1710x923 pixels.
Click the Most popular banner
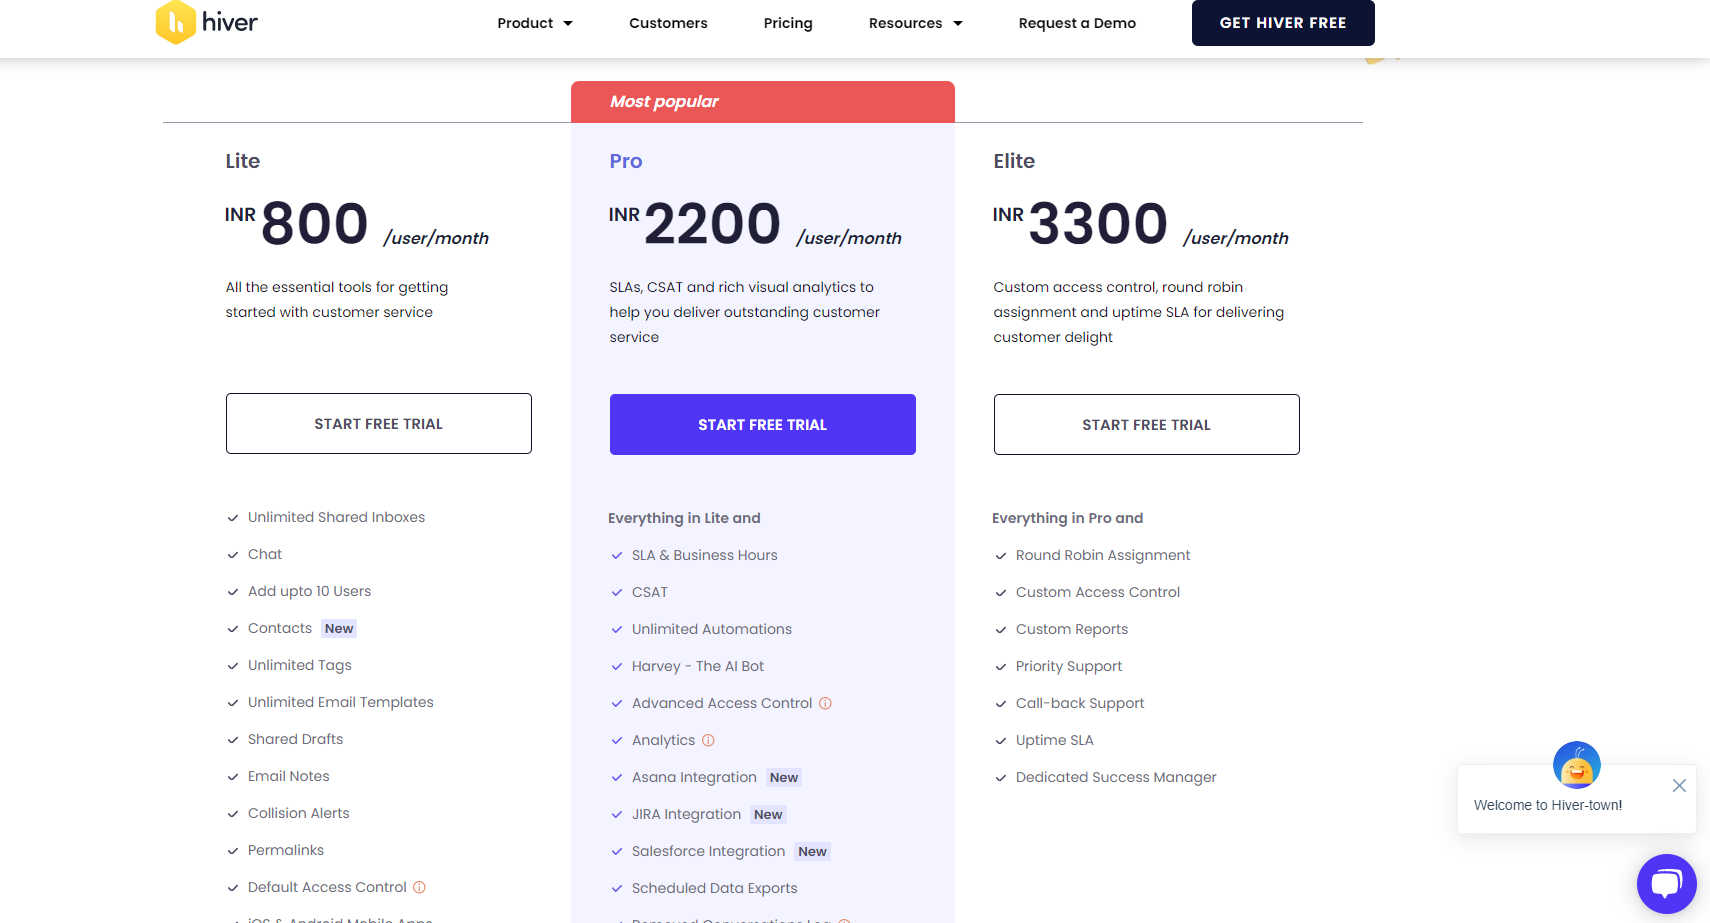[762, 102]
